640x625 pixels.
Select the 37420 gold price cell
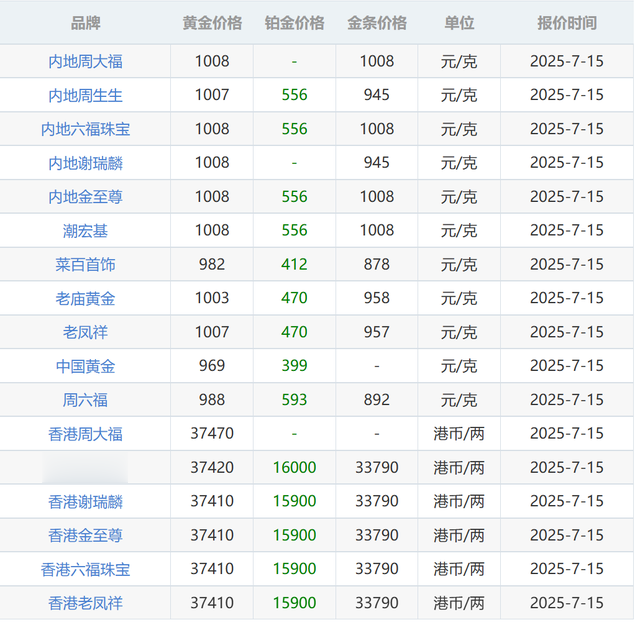point(212,467)
